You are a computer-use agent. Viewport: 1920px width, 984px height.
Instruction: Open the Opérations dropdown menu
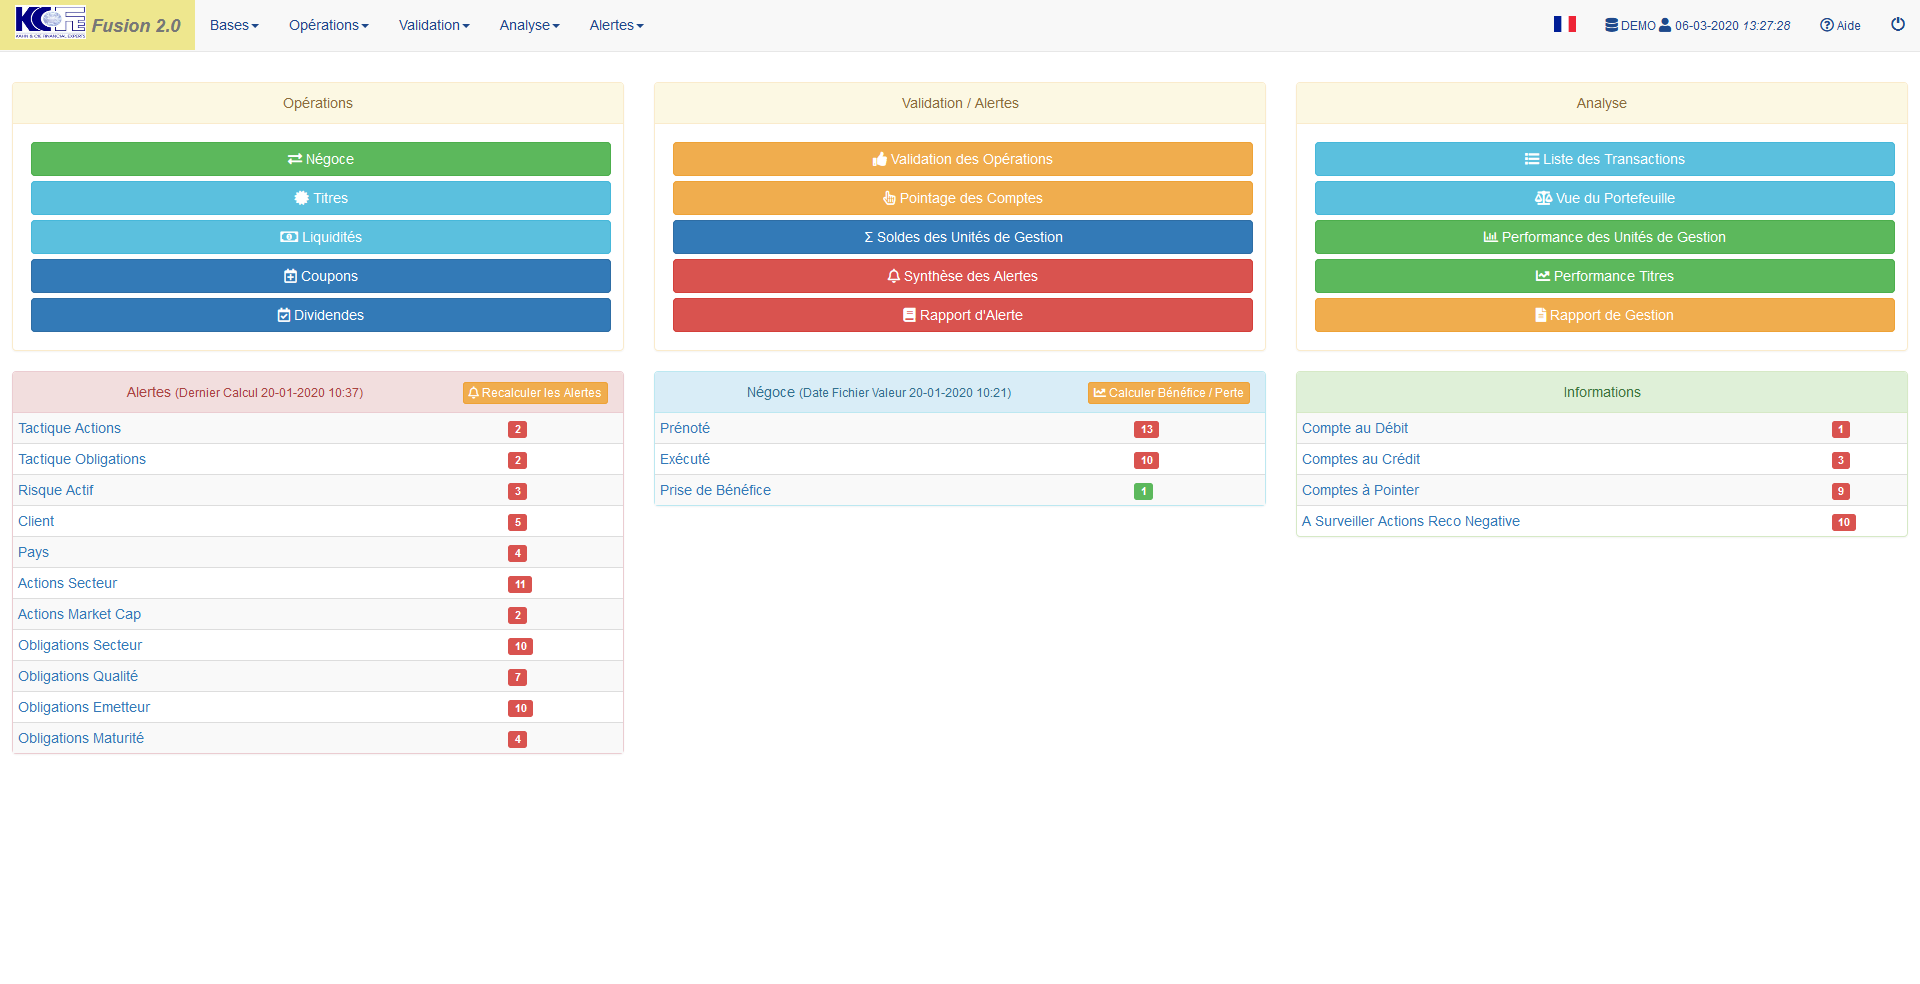(328, 25)
